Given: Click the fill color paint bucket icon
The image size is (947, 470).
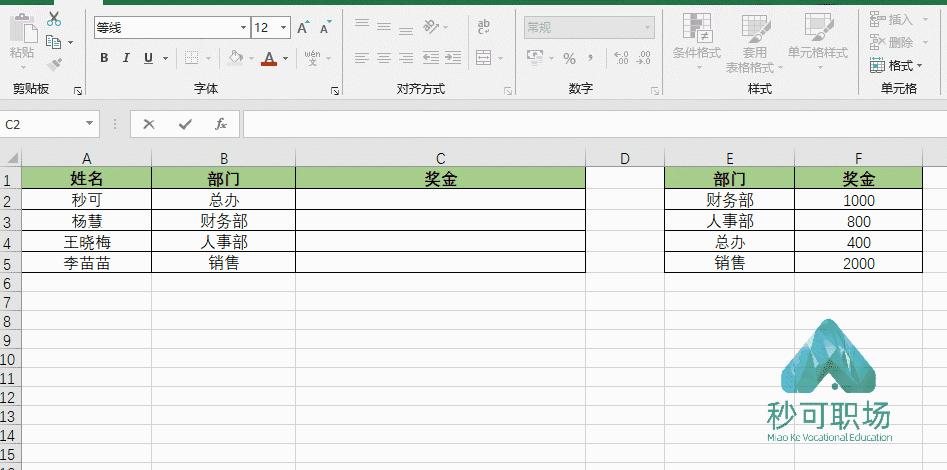Looking at the screenshot, I should 235,58.
